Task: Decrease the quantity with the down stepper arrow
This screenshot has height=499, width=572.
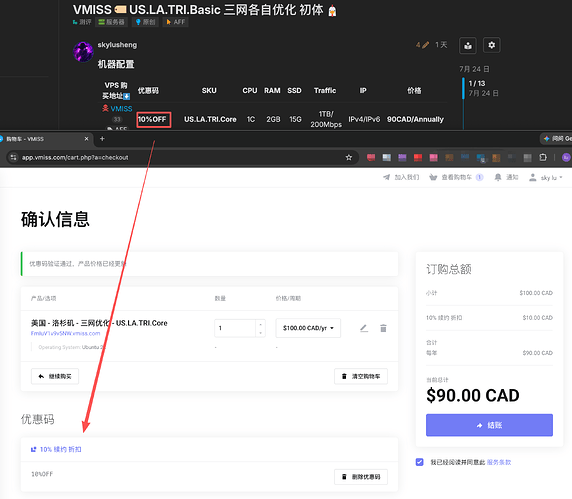Action: [x=260, y=332]
